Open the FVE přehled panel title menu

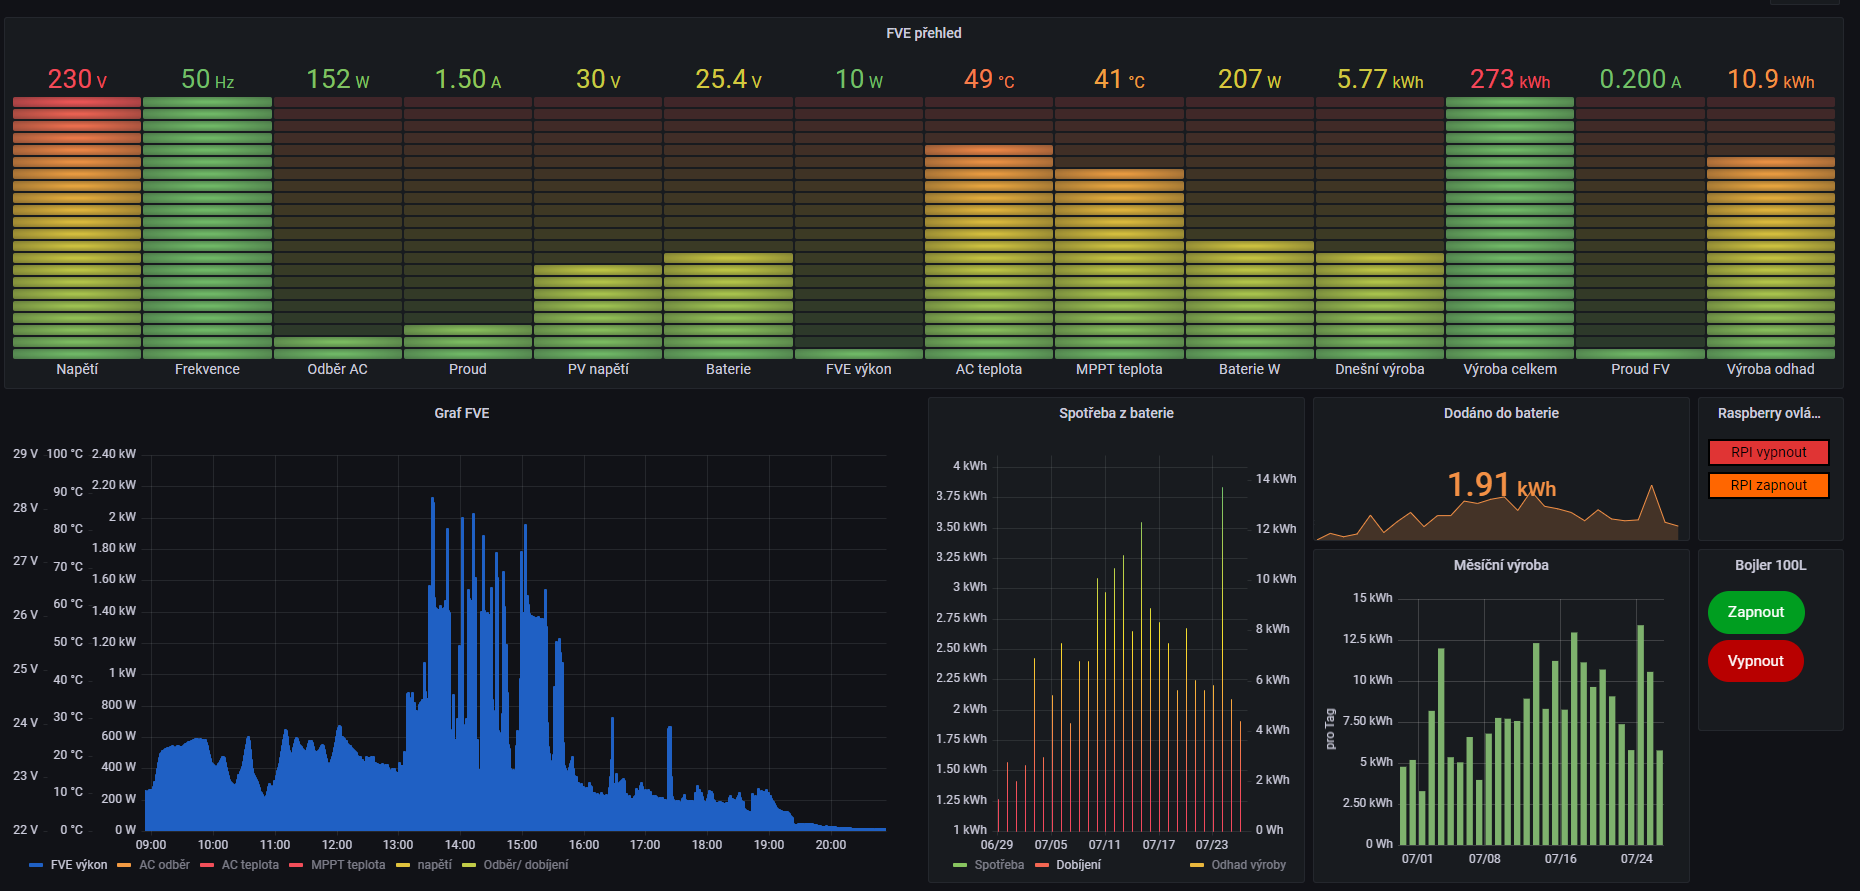click(x=923, y=33)
